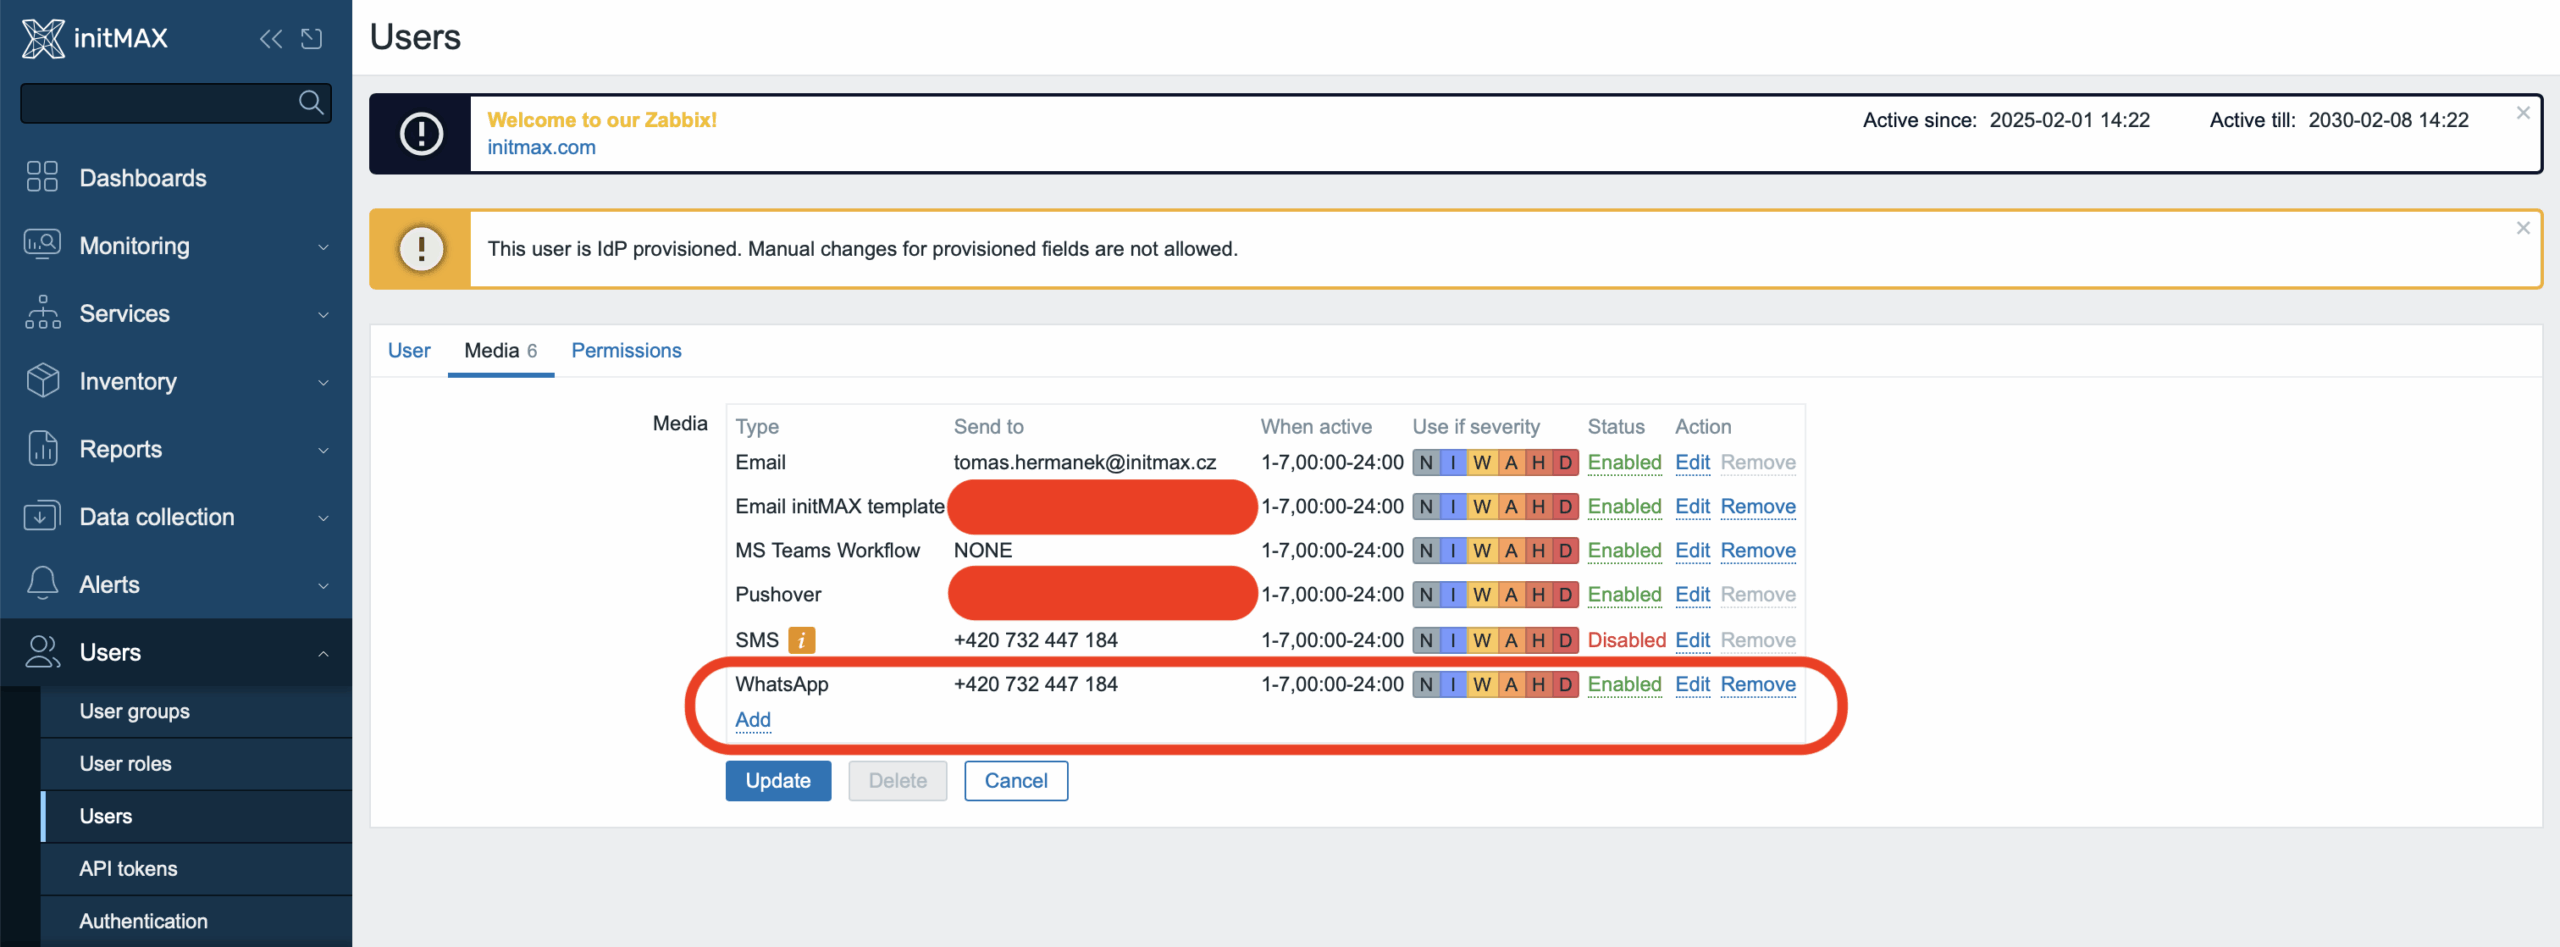The image size is (2560, 947).
Task: Expand the Alerts menu chevron
Action: point(323,586)
